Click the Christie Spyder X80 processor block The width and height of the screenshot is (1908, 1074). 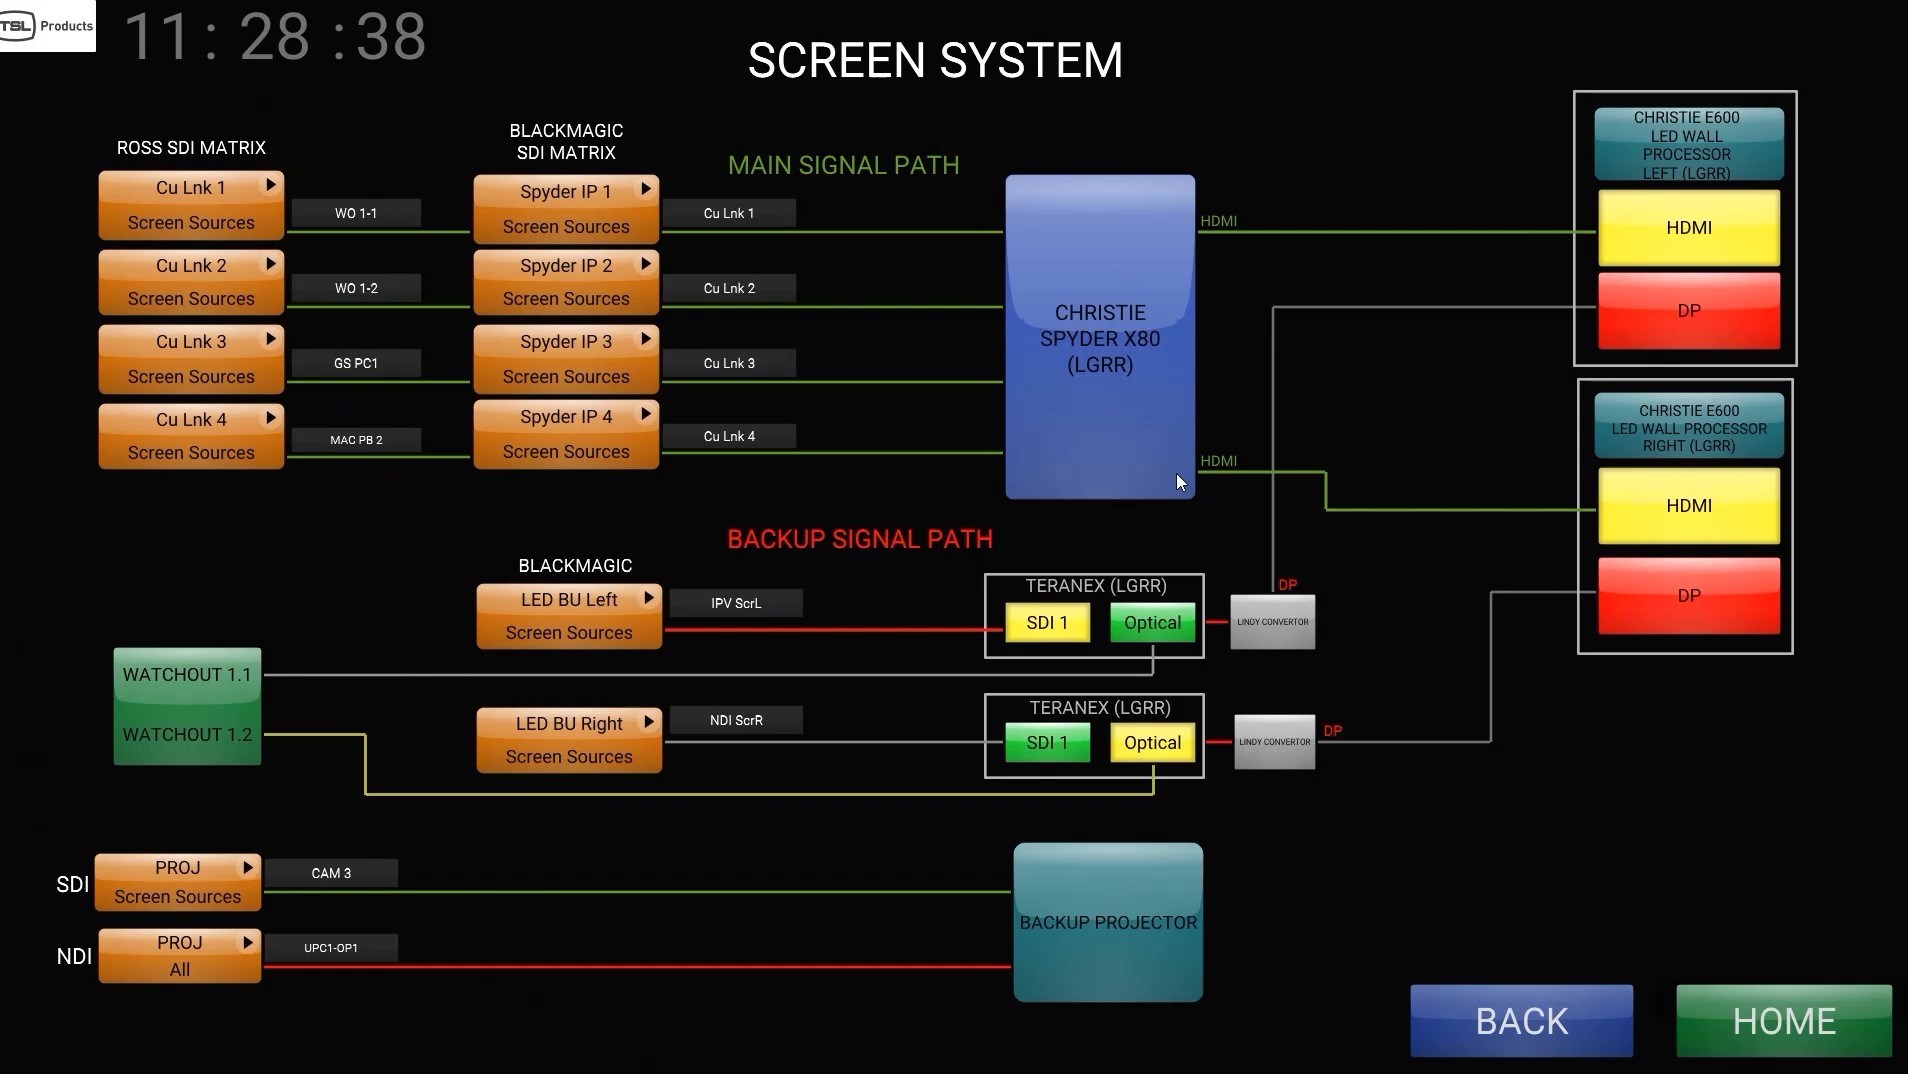tap(1099, 337)
